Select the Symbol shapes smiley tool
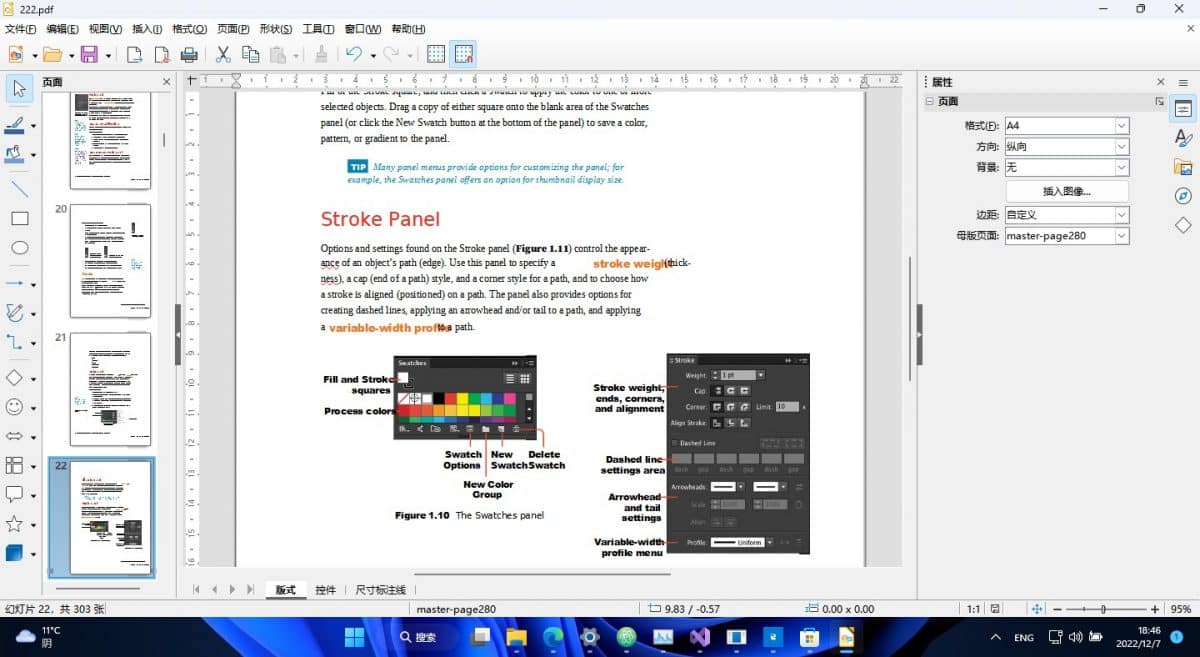The height and width of the screenshot is (657, 1200). click(14, 408)
